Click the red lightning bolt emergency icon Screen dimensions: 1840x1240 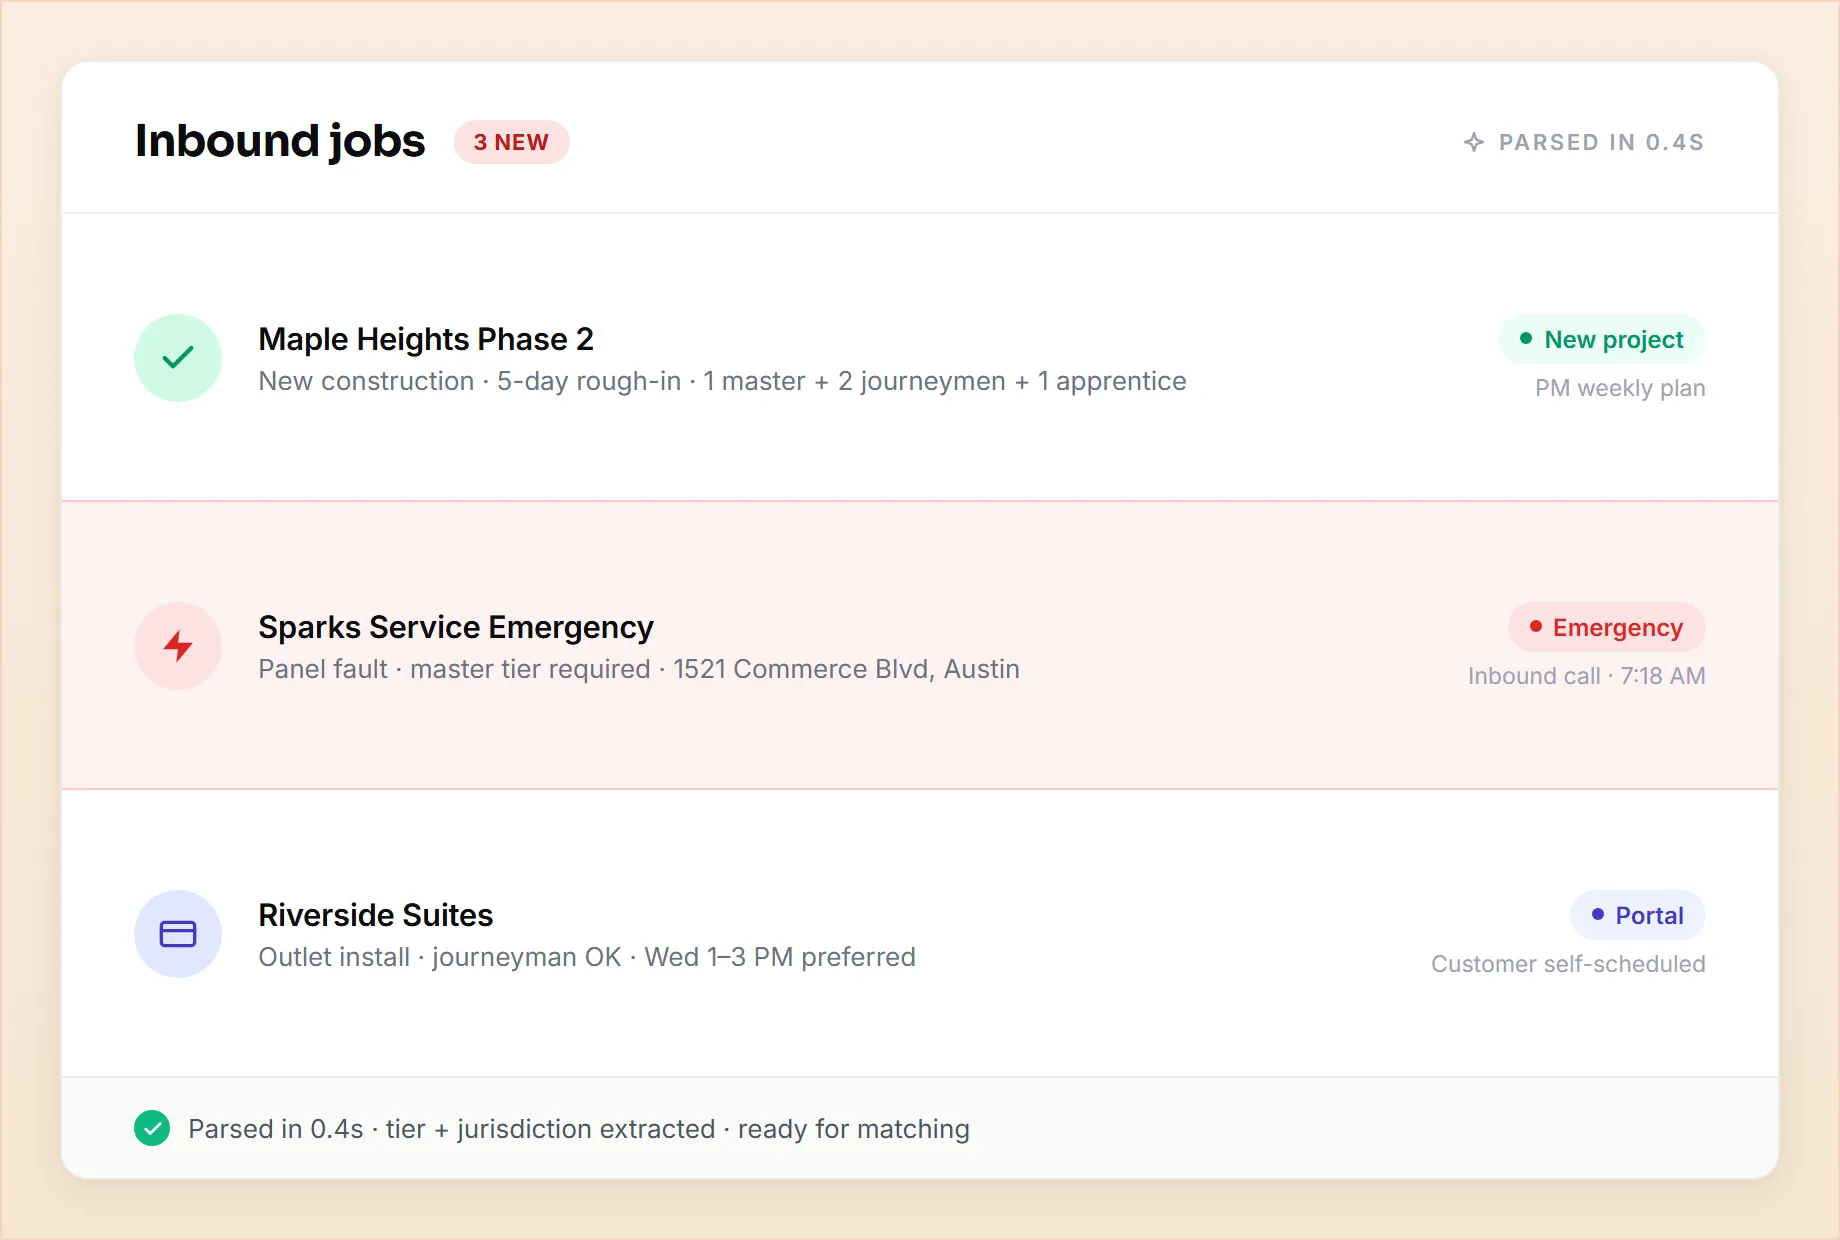coord(178,646)
